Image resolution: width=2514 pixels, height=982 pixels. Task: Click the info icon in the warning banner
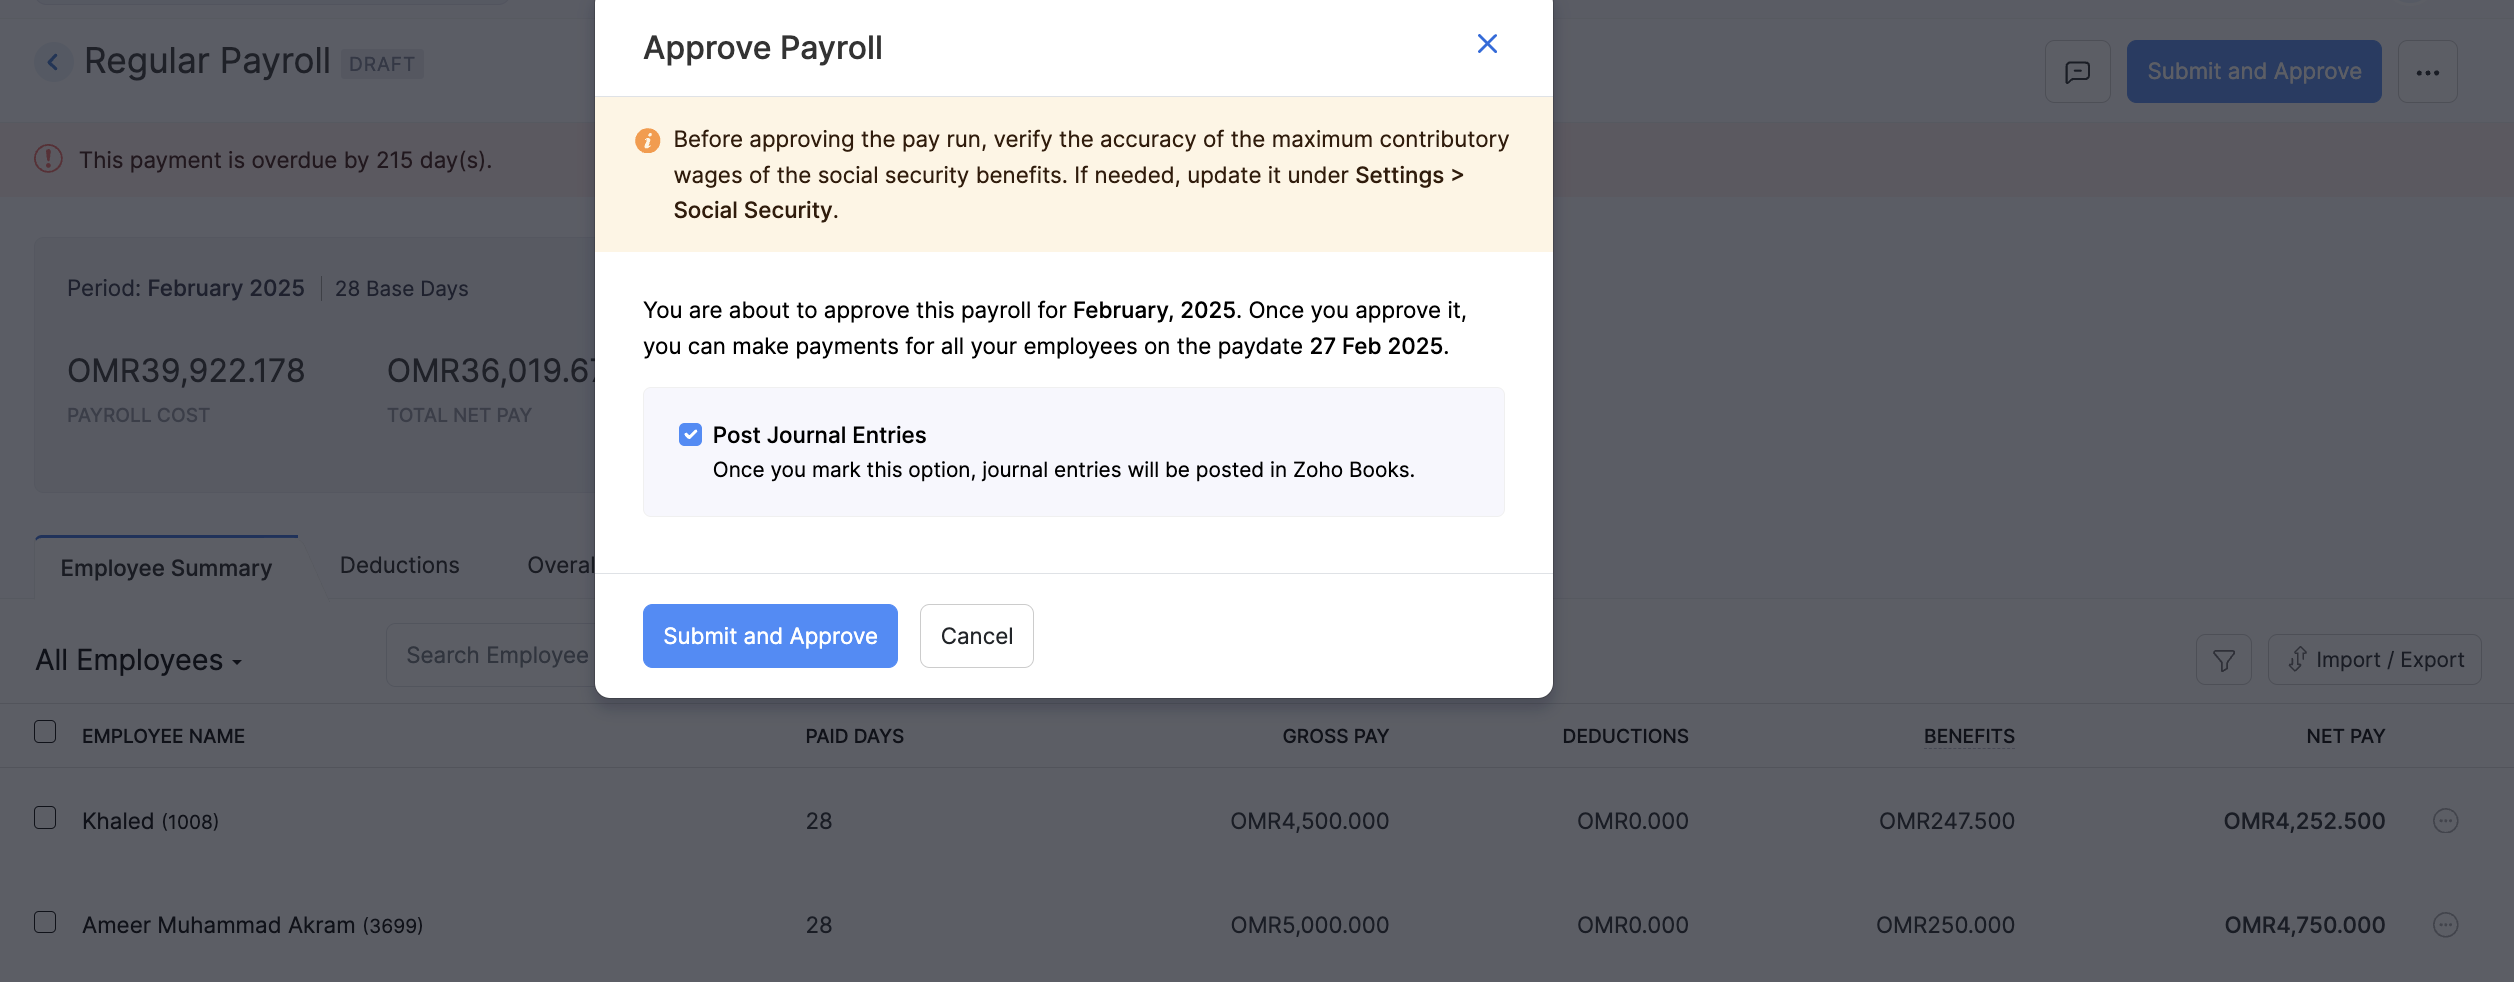[x=647, y=140]
